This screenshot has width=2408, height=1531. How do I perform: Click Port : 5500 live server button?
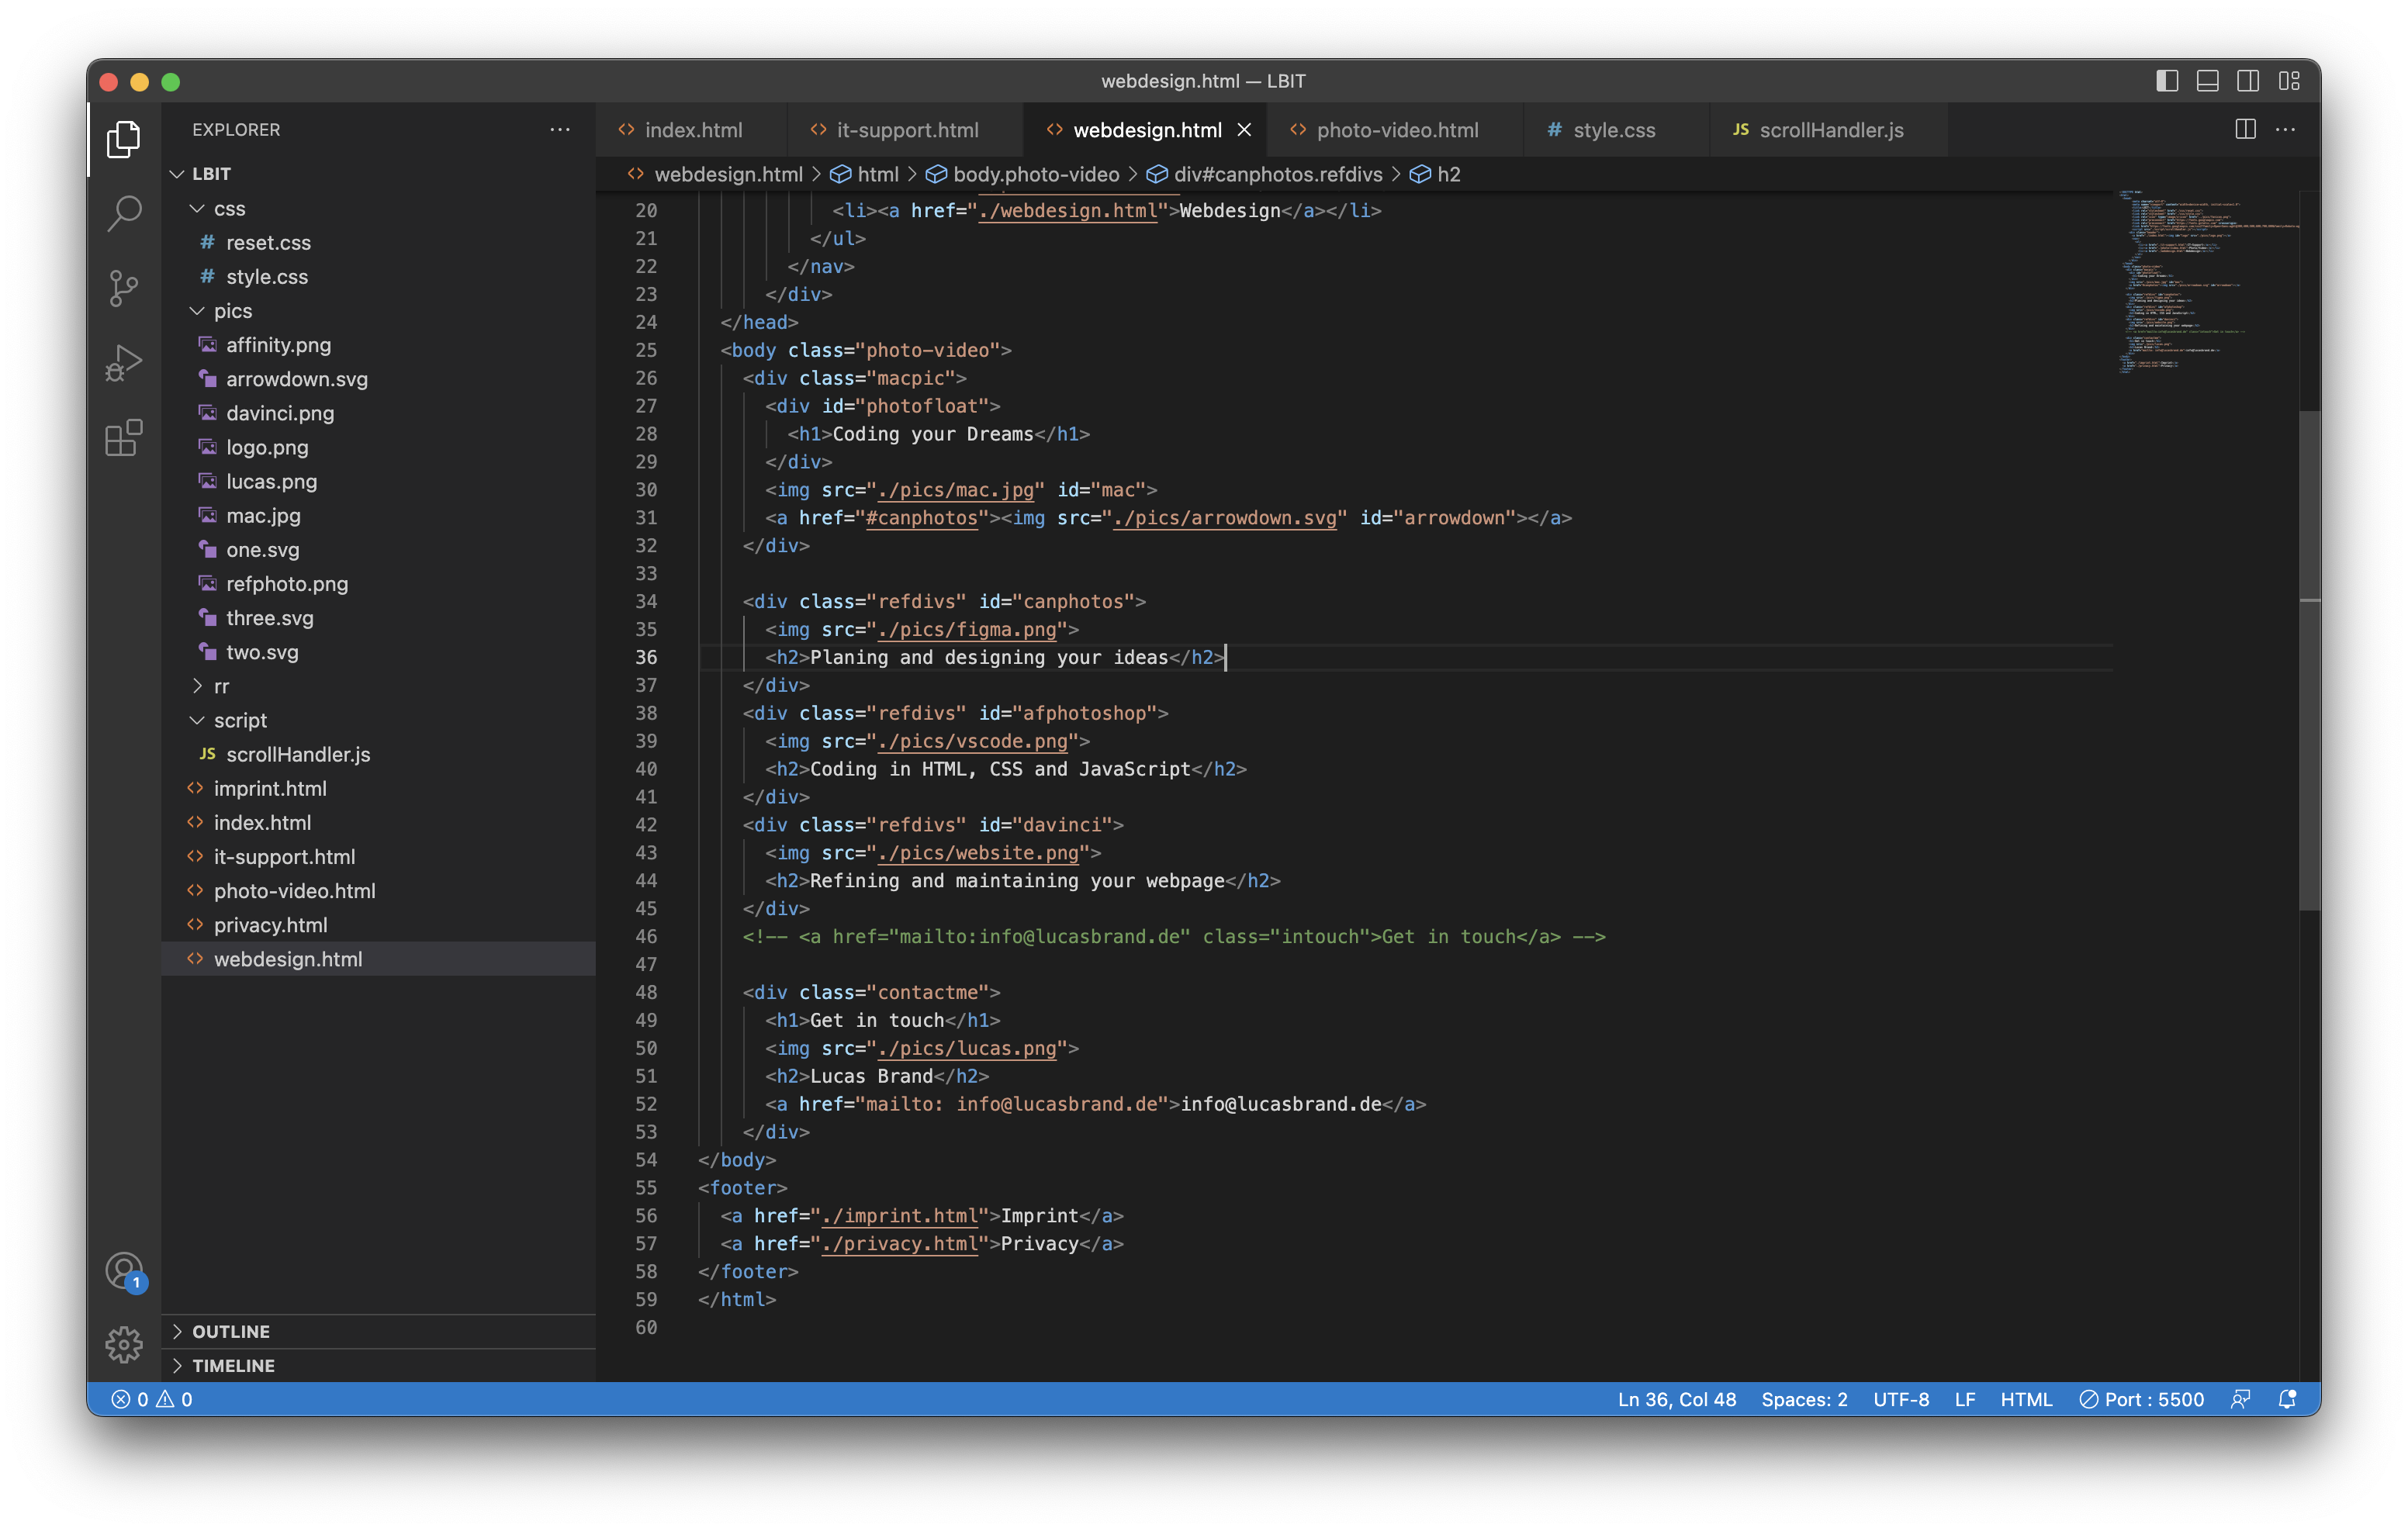pos(2141,1399)
